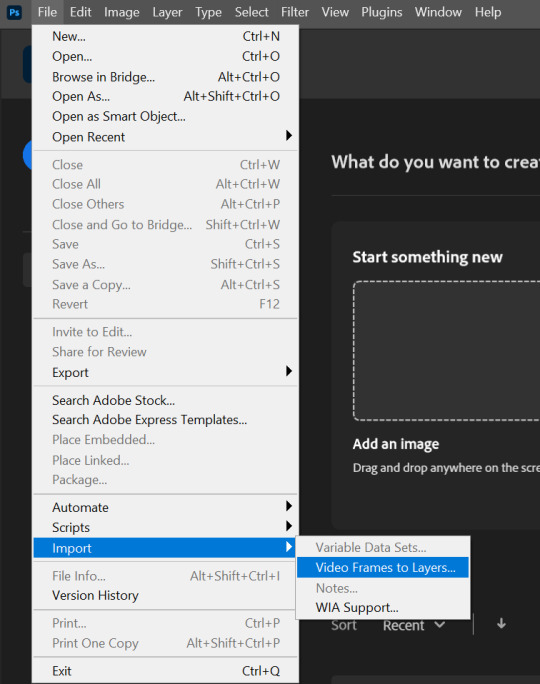The width and height of the screenshot is (540, 684).
Task: Click the Close All menu entry
Action: click(x=165, y=184)
